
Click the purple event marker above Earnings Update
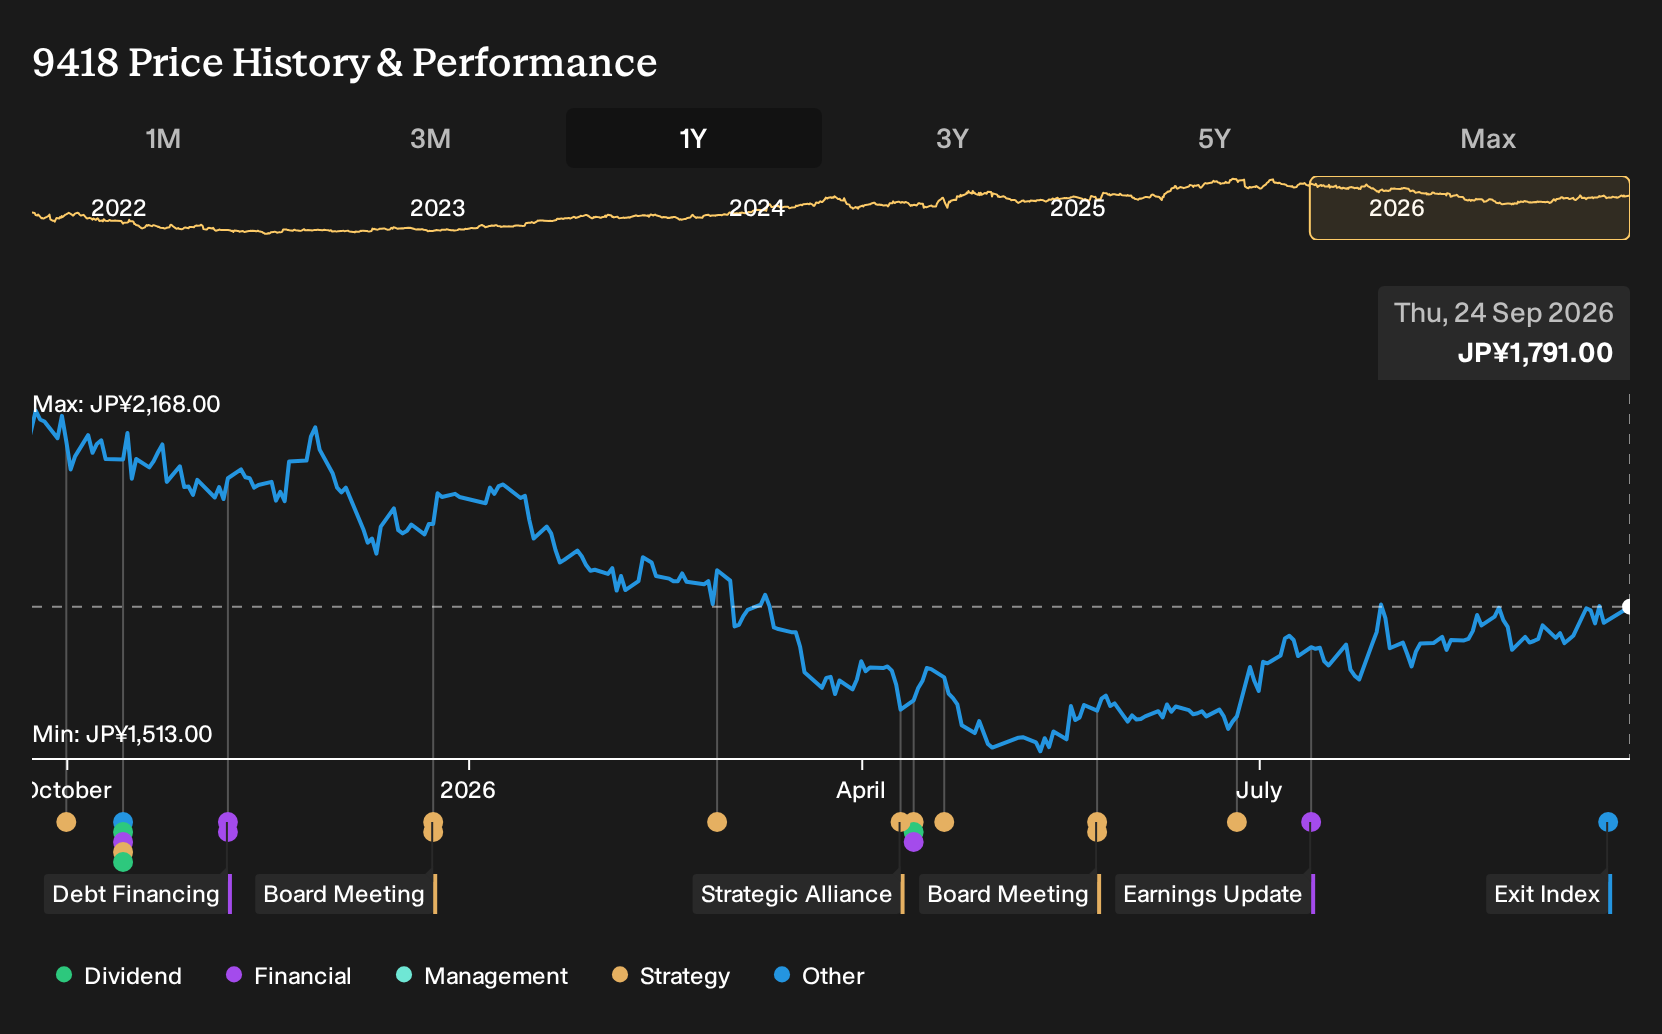point(1311,822)
